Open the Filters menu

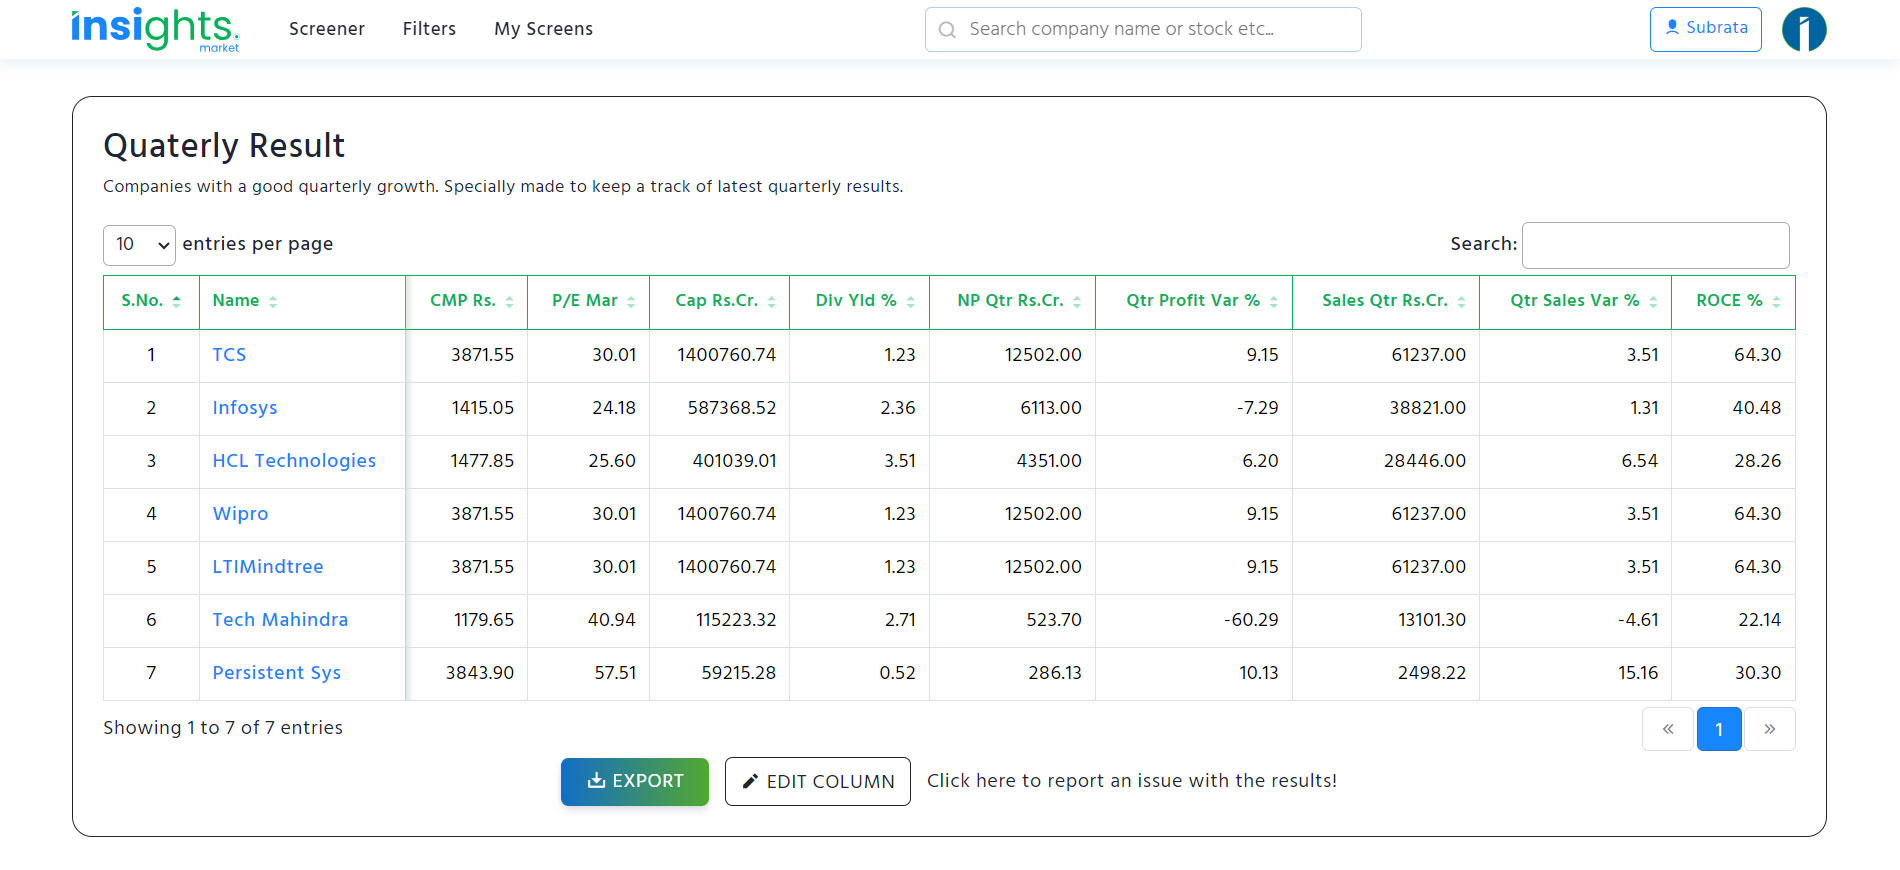coord(429,29)
